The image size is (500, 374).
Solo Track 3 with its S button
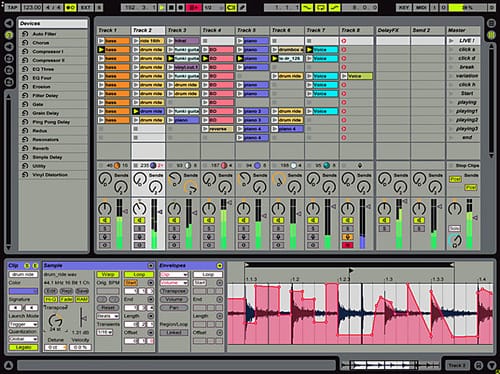coord(174,229)
